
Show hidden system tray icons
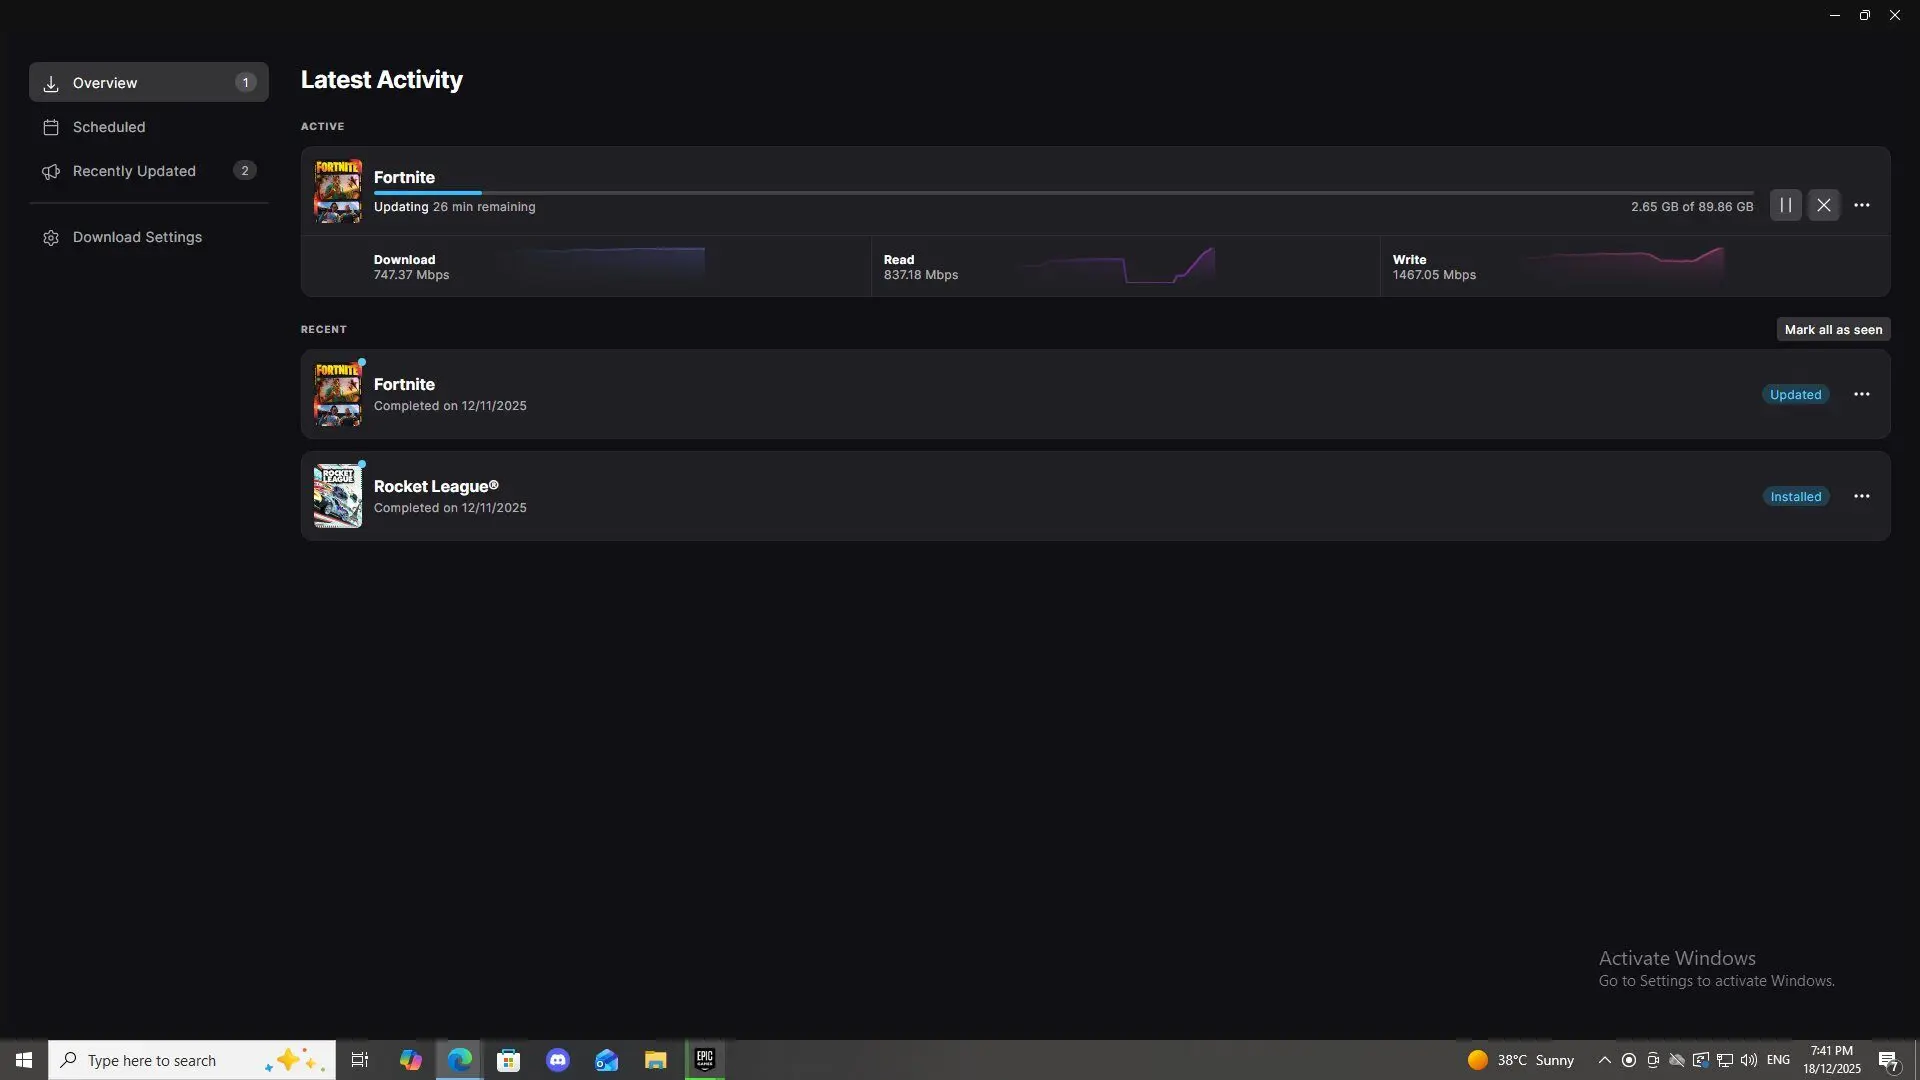1604,1060
